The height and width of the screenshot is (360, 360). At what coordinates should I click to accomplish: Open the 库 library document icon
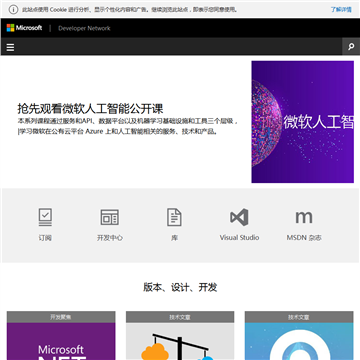174,217
